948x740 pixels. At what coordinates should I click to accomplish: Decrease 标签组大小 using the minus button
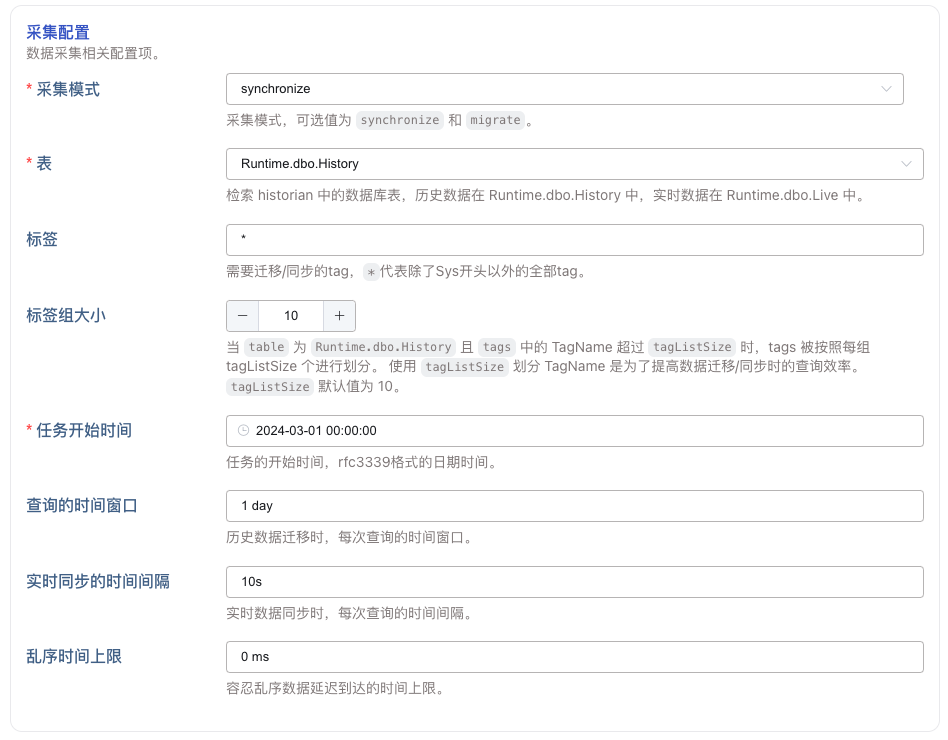243,316
